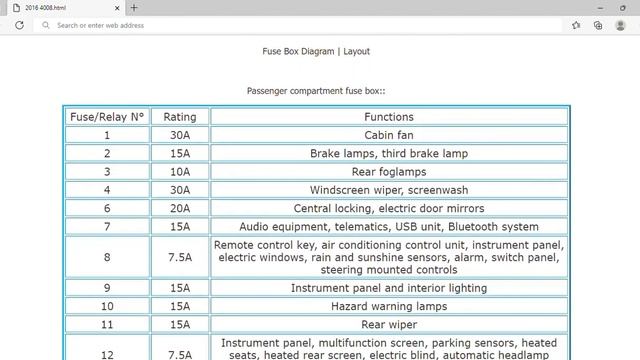Minimize the browser window
Image resolution: width=640 pixels, height=360 pixels.
(600, 8)
